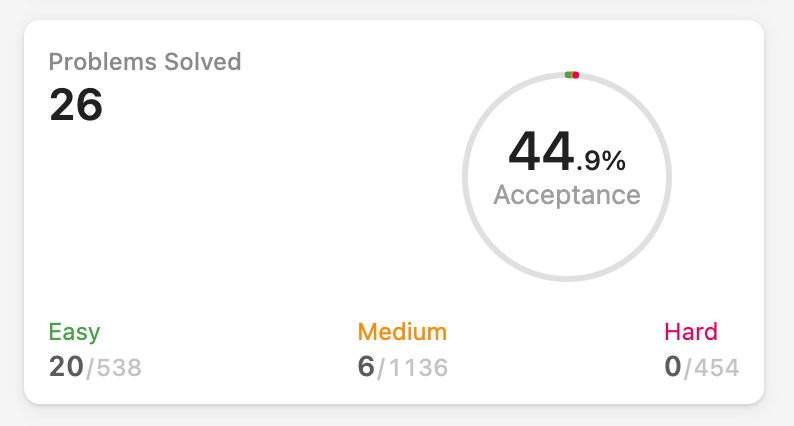Click the .9% decimal portion
The height and width of the screenshot is (426, 794).
pyautogui.click(x=601, y=161)
